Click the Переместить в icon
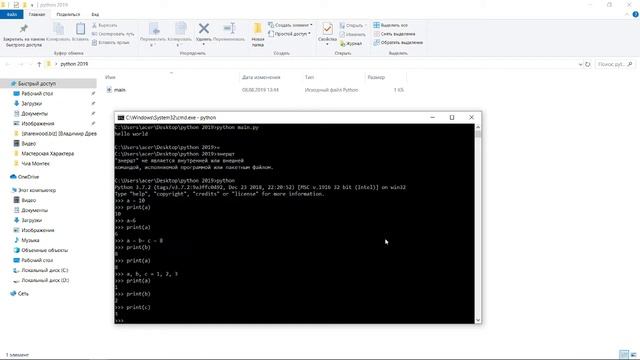 [x=153, y=29]
